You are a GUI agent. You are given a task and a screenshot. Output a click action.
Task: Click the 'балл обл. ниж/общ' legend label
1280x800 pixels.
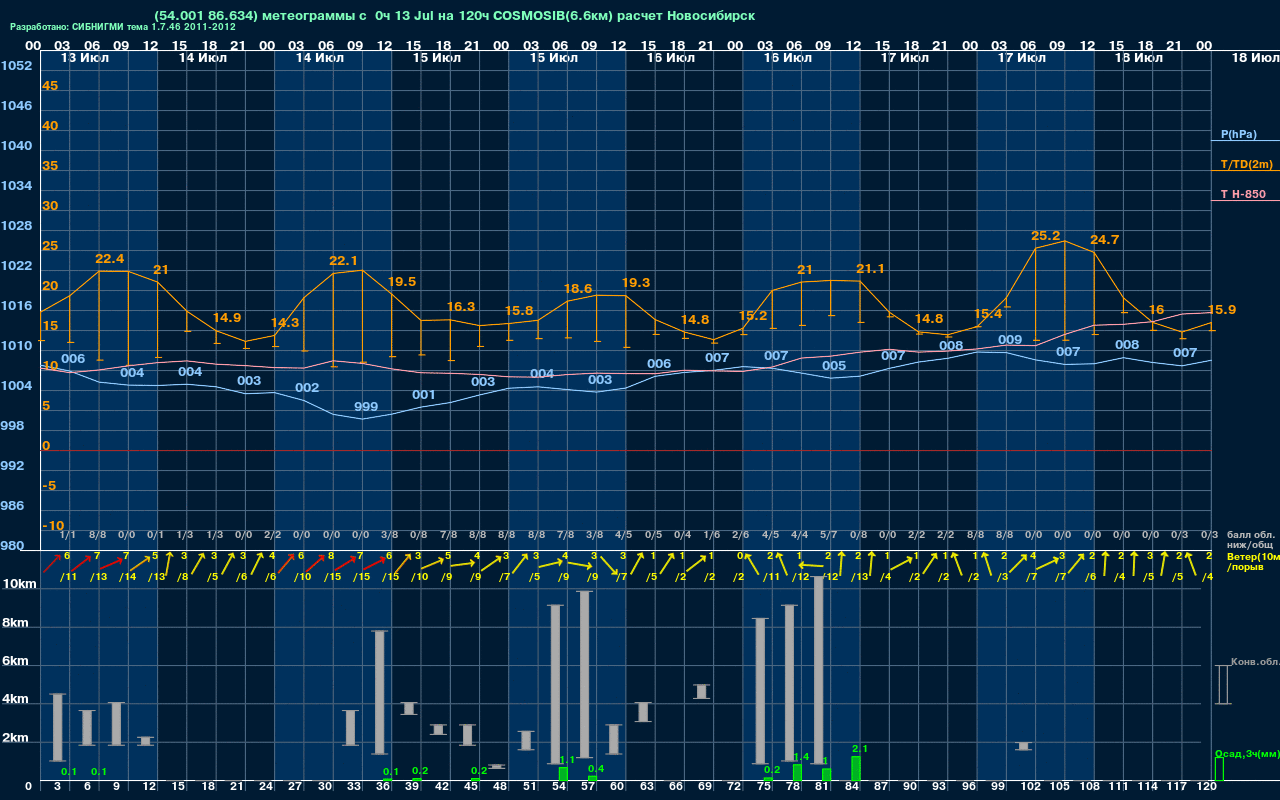(1251, 540)
